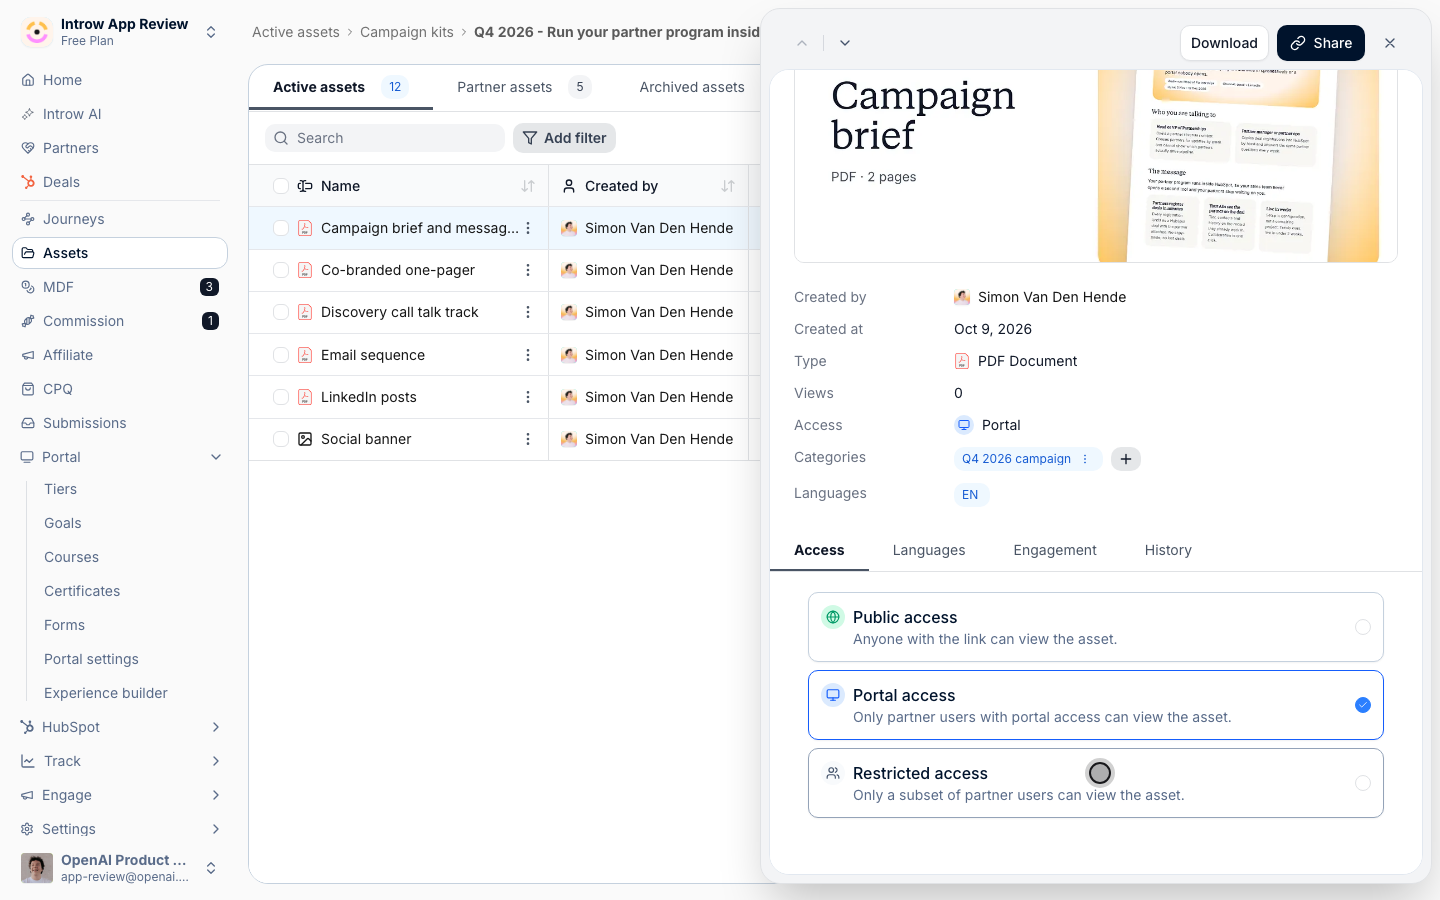Sort table by Created by column

(x=728, y=186)
